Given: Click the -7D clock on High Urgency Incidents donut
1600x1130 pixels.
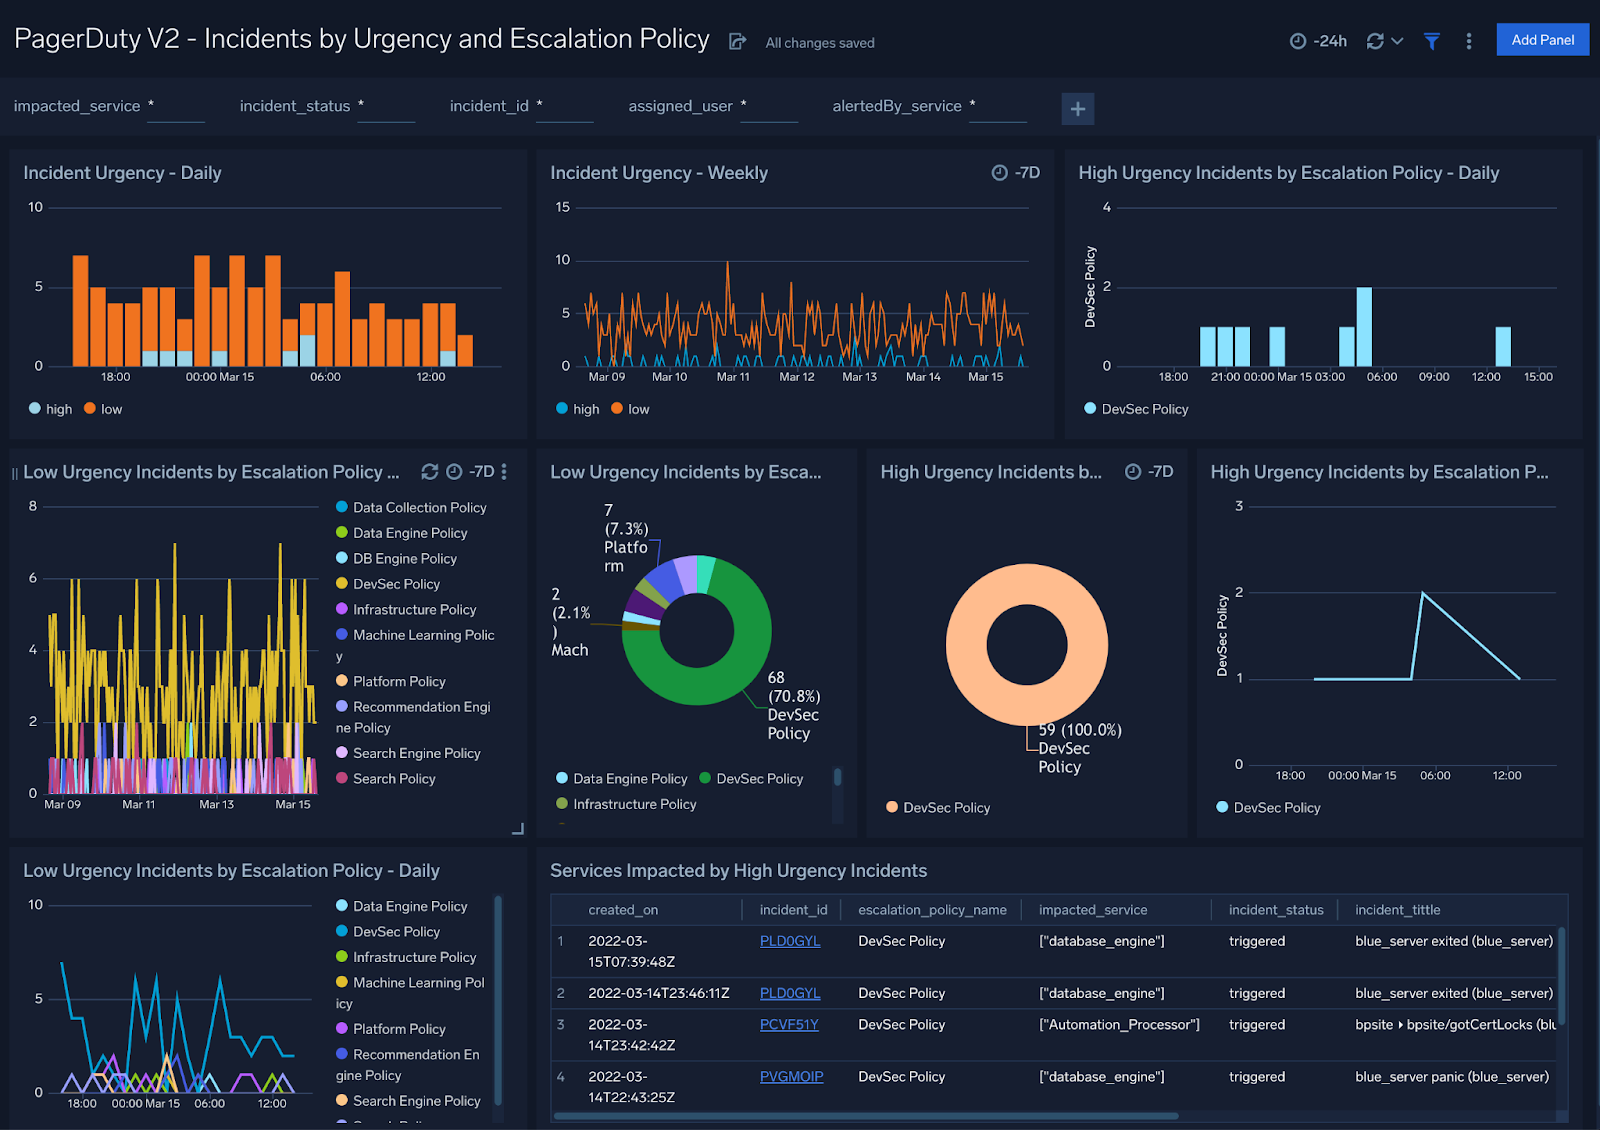Looking at the screenshot, I should [x=1131, y=471].
